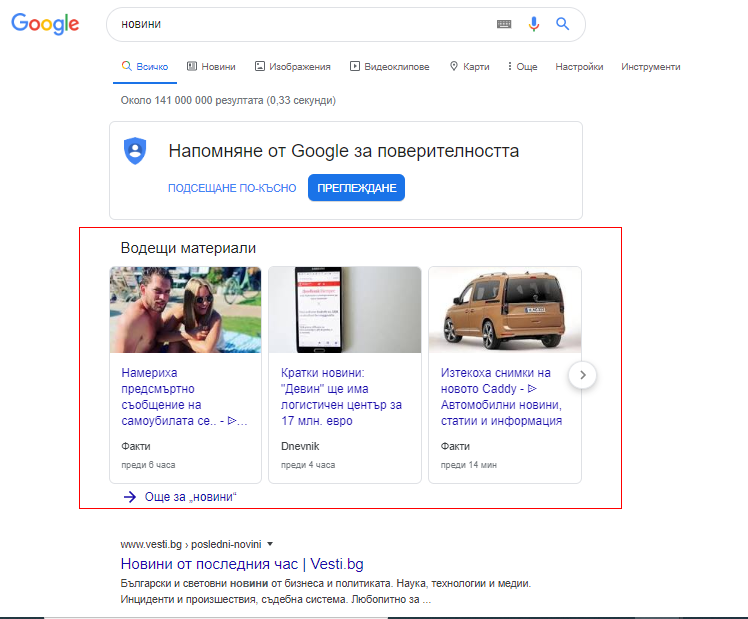Click the www.vesti.bg › posledni-novini URL text
The image size is (748, 619).
point(191,544)
